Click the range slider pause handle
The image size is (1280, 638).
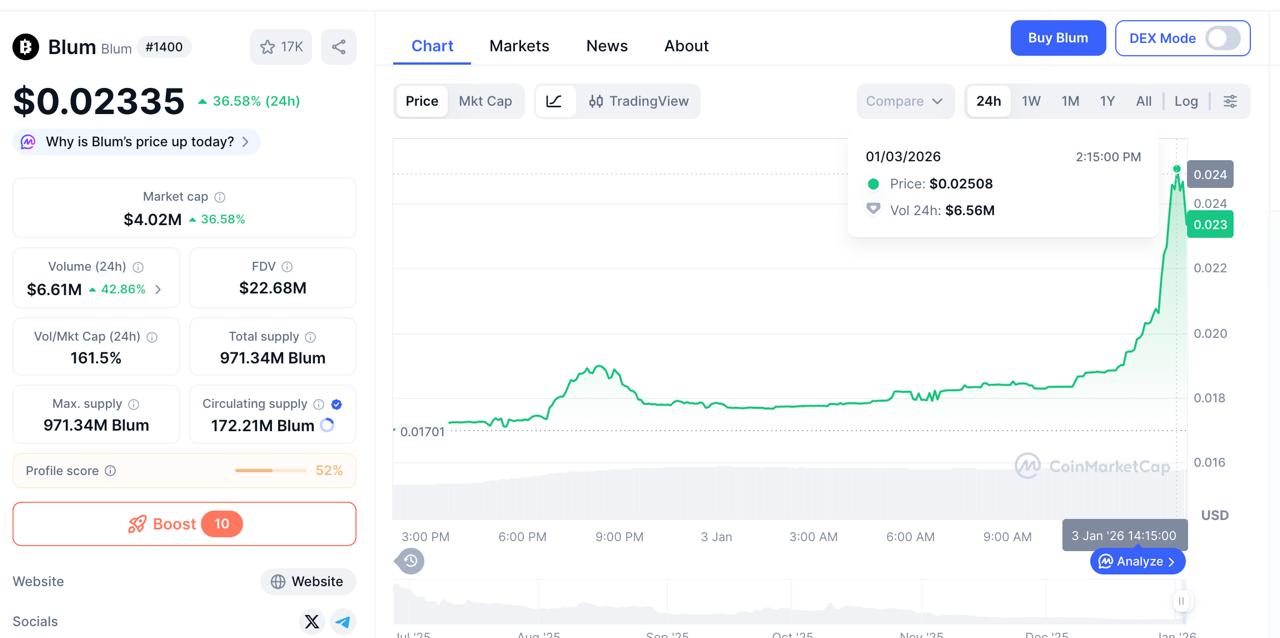tap(1181, 601)
